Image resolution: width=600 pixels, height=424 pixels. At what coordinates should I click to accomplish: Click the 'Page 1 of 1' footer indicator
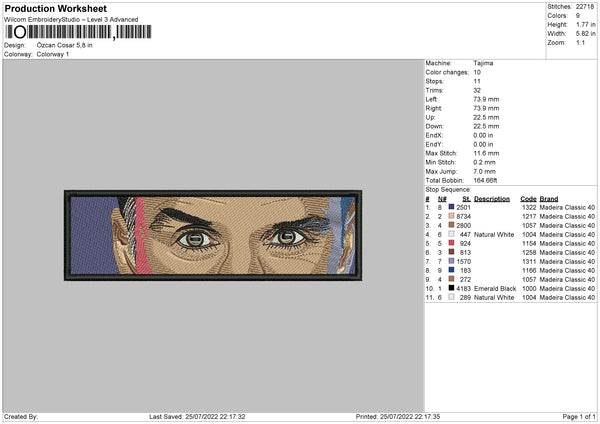coord(579,416)
